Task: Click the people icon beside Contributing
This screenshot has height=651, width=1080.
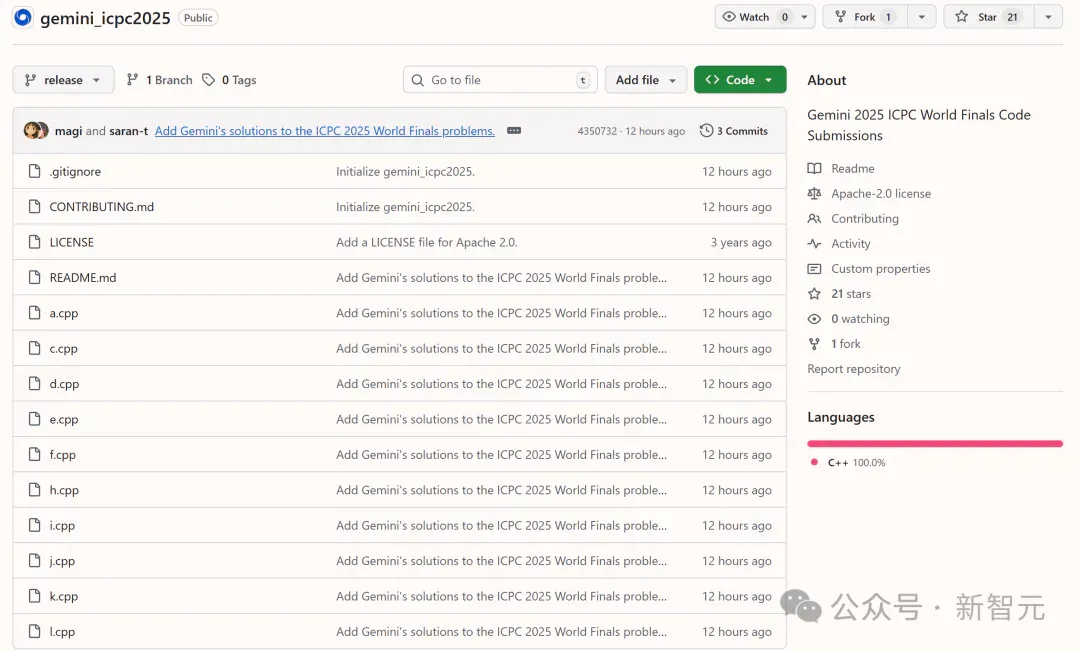Action: pyautogui.click(x=814, y=218)
